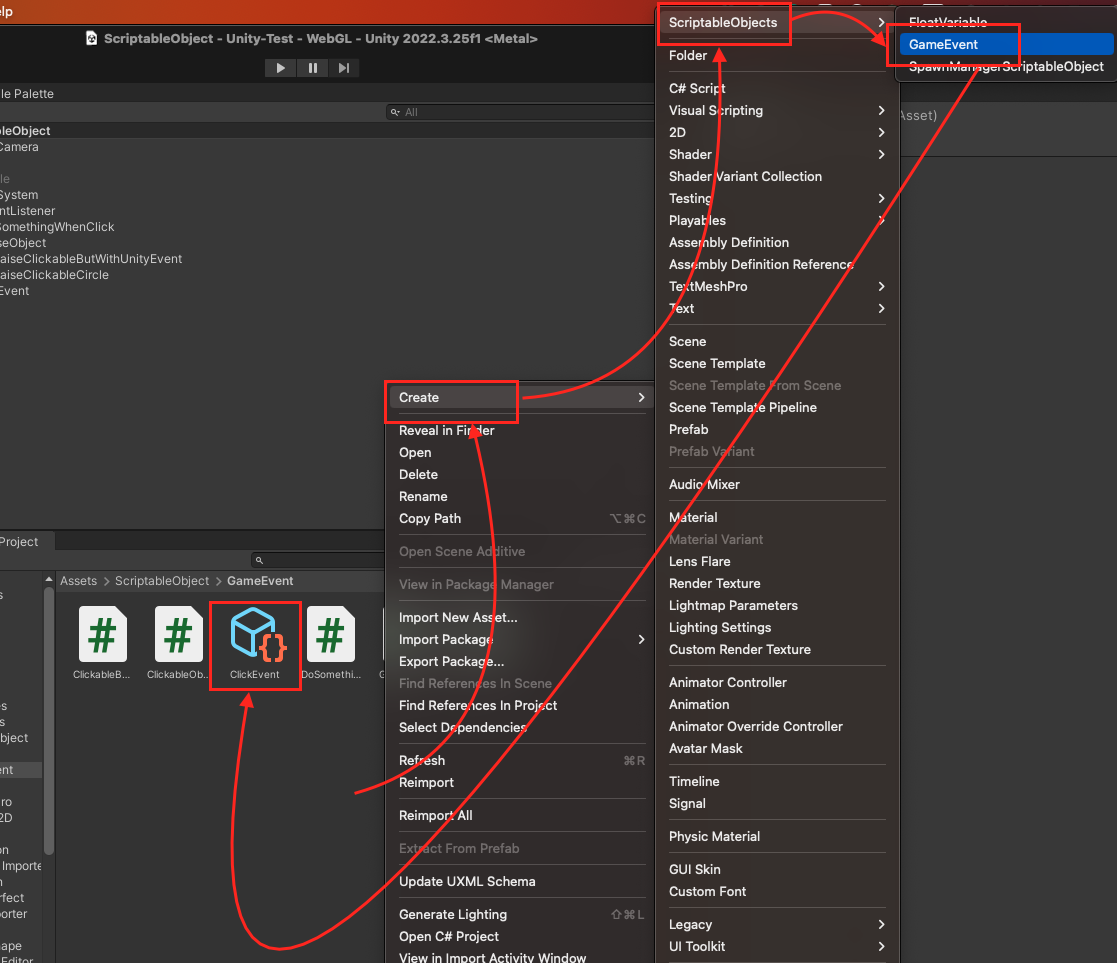Screen dimensions: 1117x963
Task: Click Rename in context menu
Action: (x=521, y=496)
